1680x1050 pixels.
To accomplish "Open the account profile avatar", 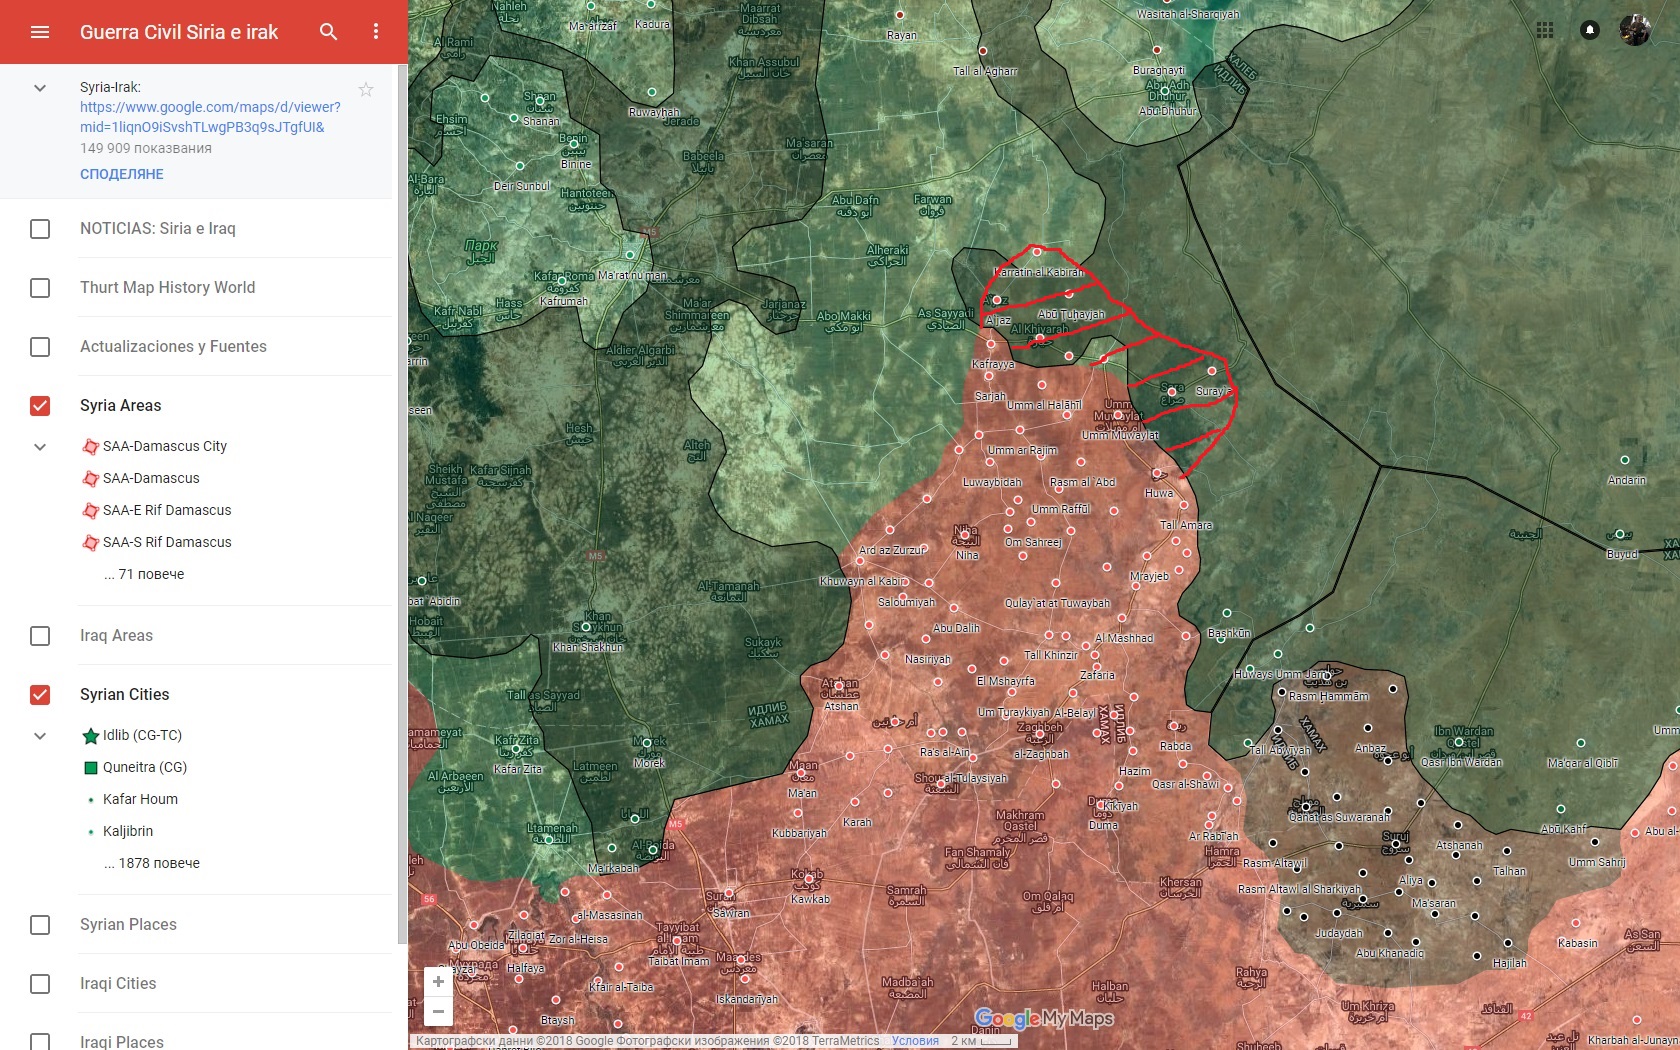I will (1635, 30).
